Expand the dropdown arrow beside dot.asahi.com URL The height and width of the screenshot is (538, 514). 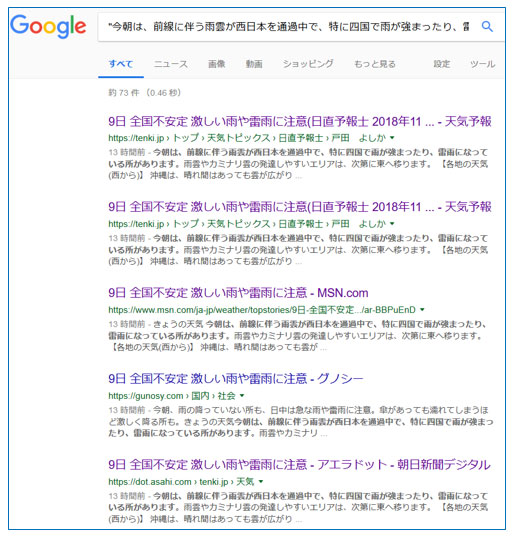tap(261, 481)
